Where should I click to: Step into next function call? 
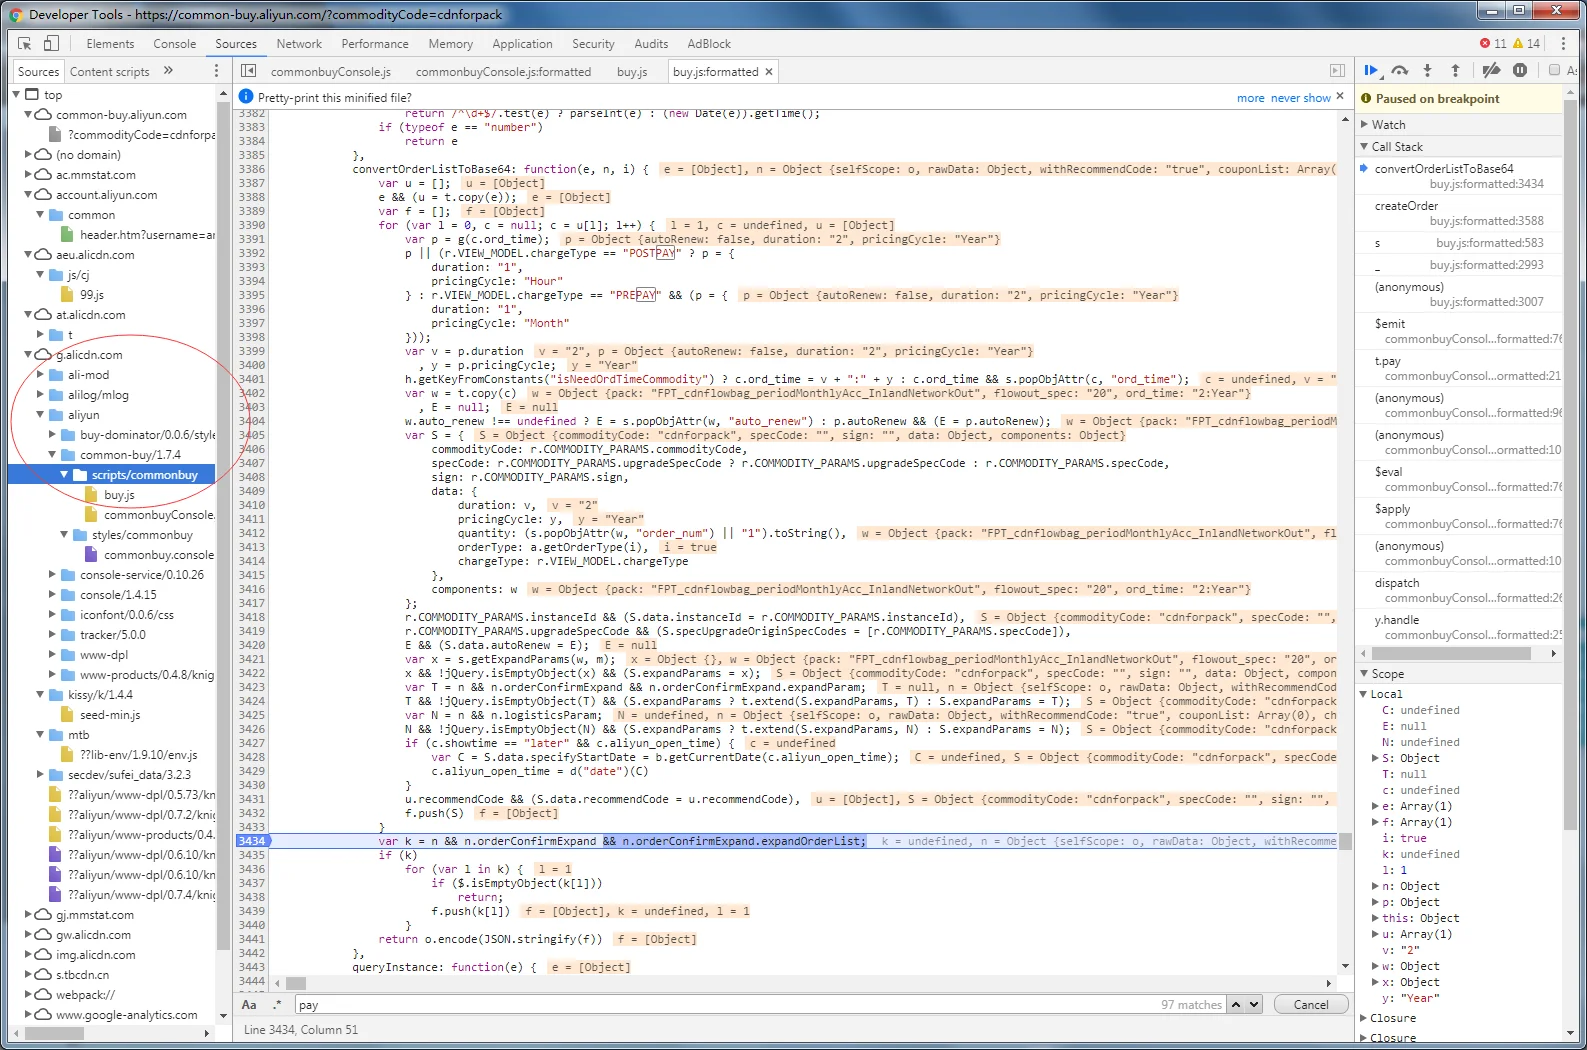point(1427,70)
